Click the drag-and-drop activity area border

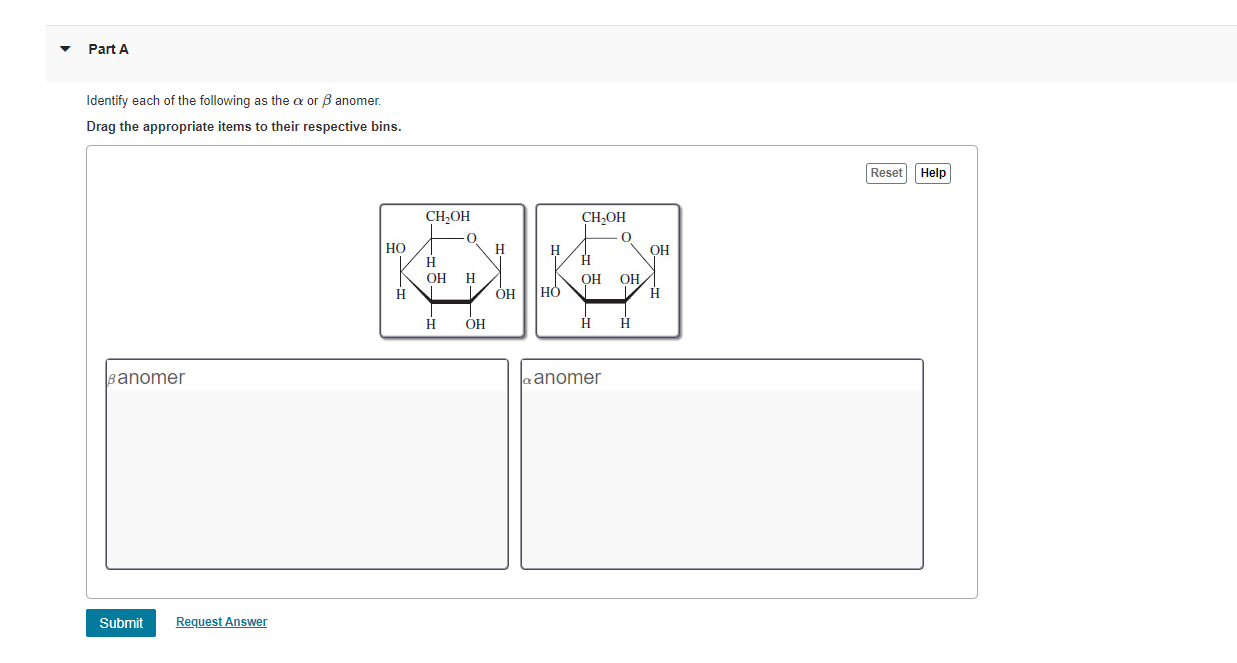coord(532,146)
